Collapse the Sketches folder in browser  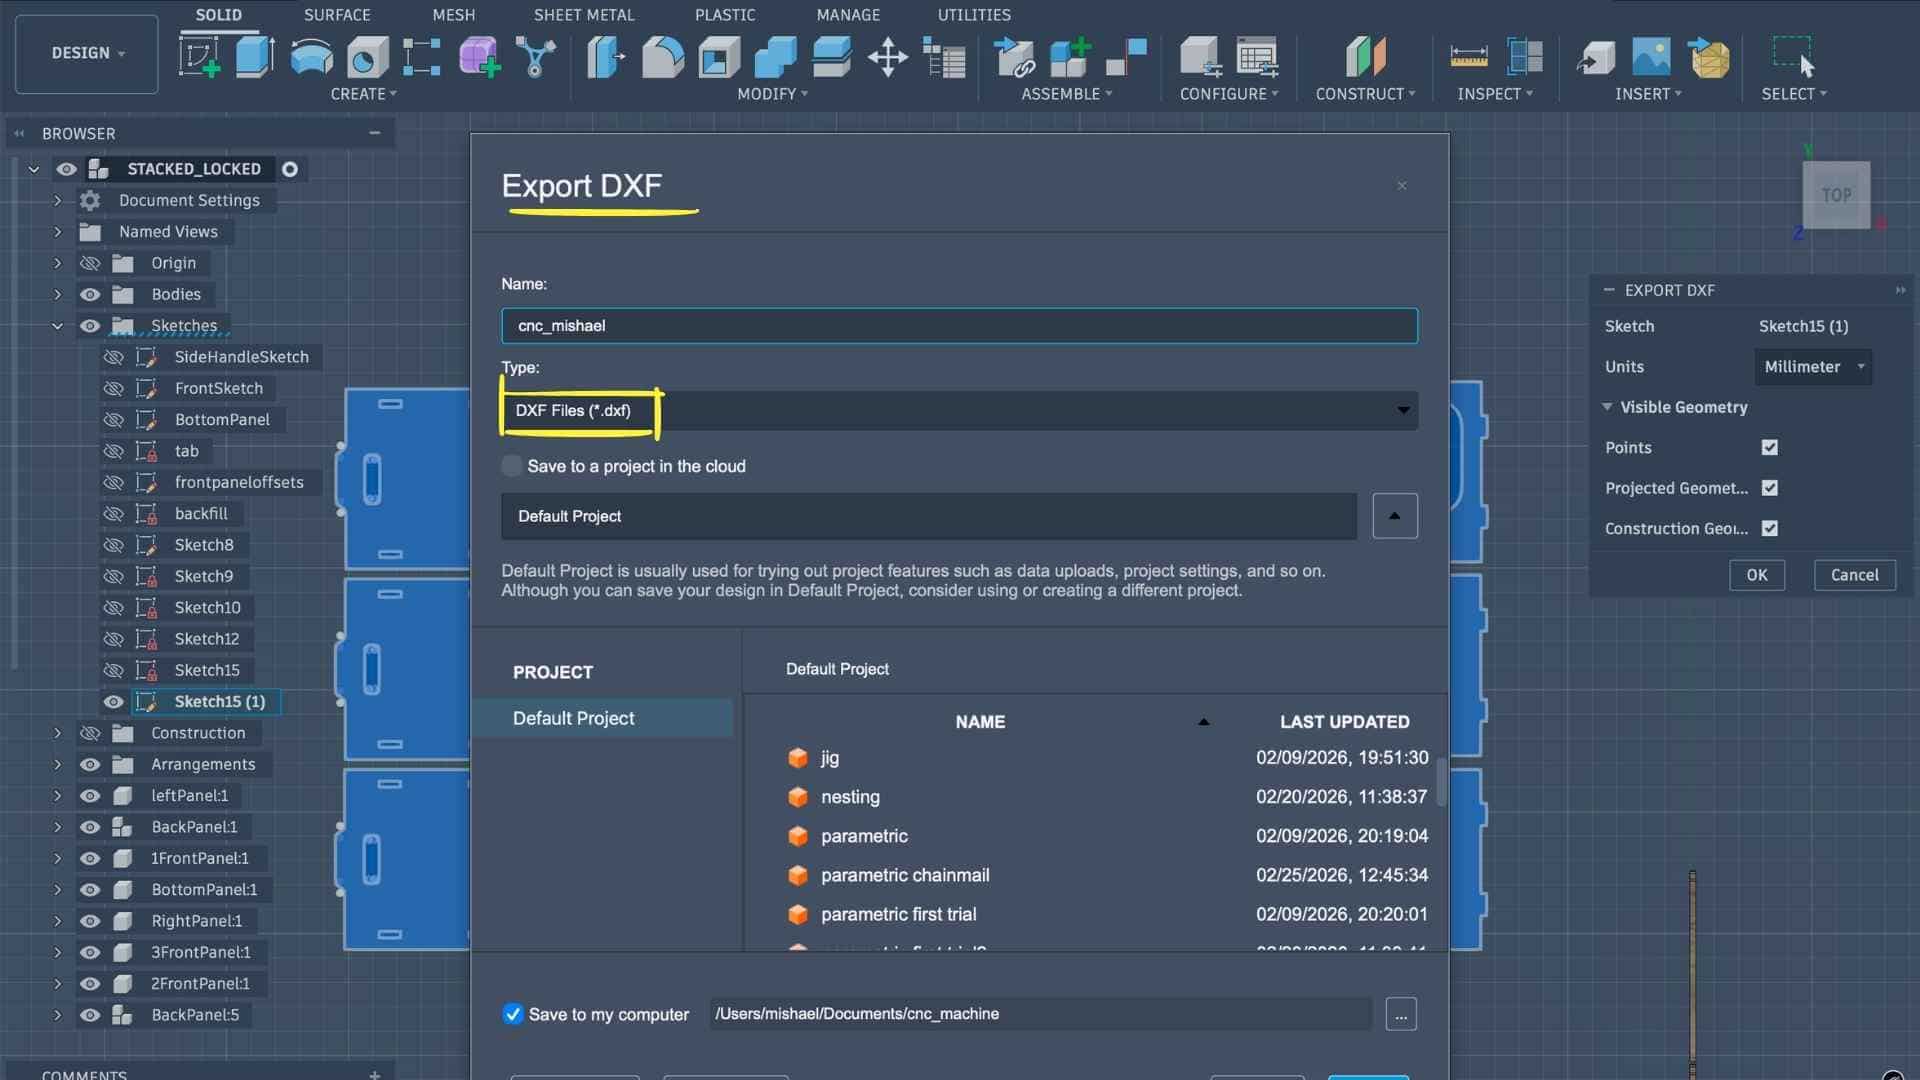pos(57,326)
